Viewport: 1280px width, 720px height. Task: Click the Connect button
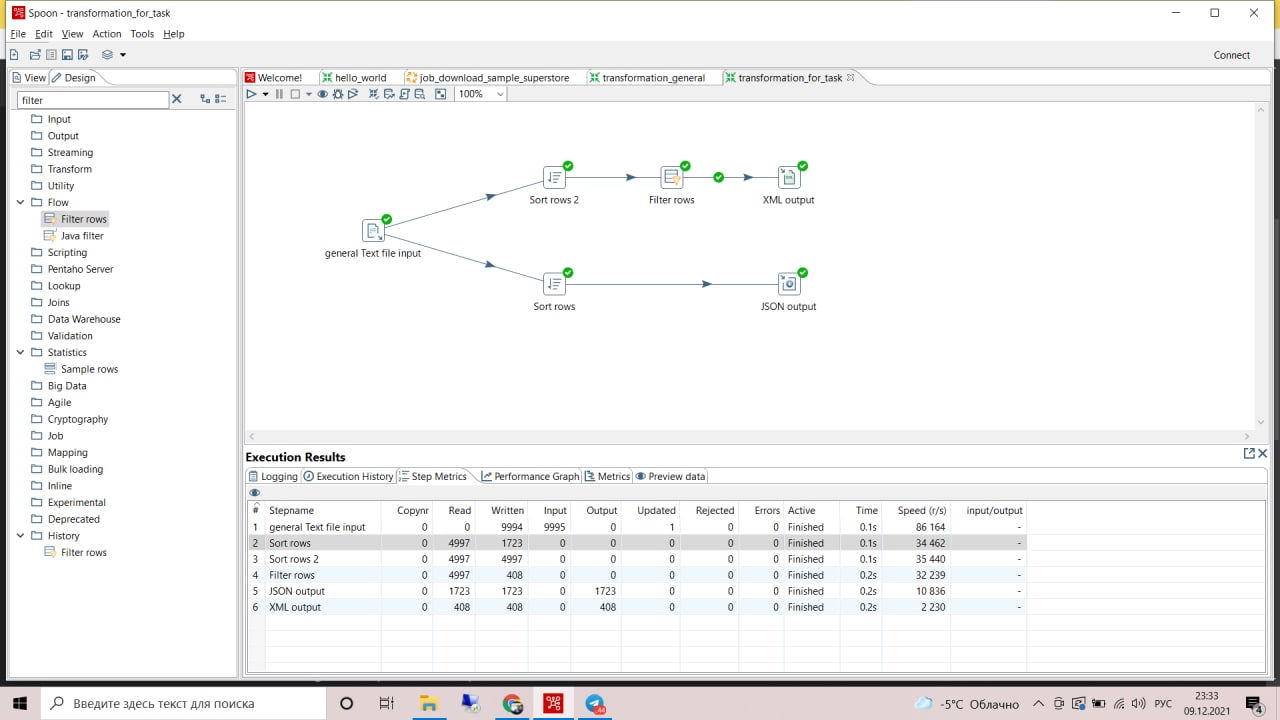pos(1232,55)
